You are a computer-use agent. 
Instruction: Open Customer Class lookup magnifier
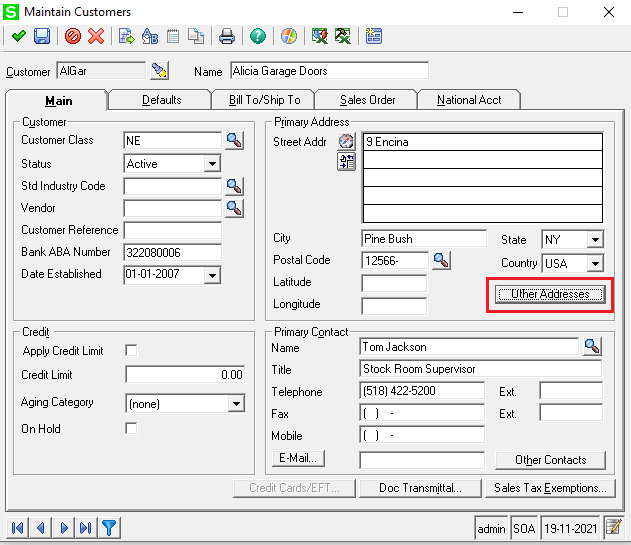[234, 140]
